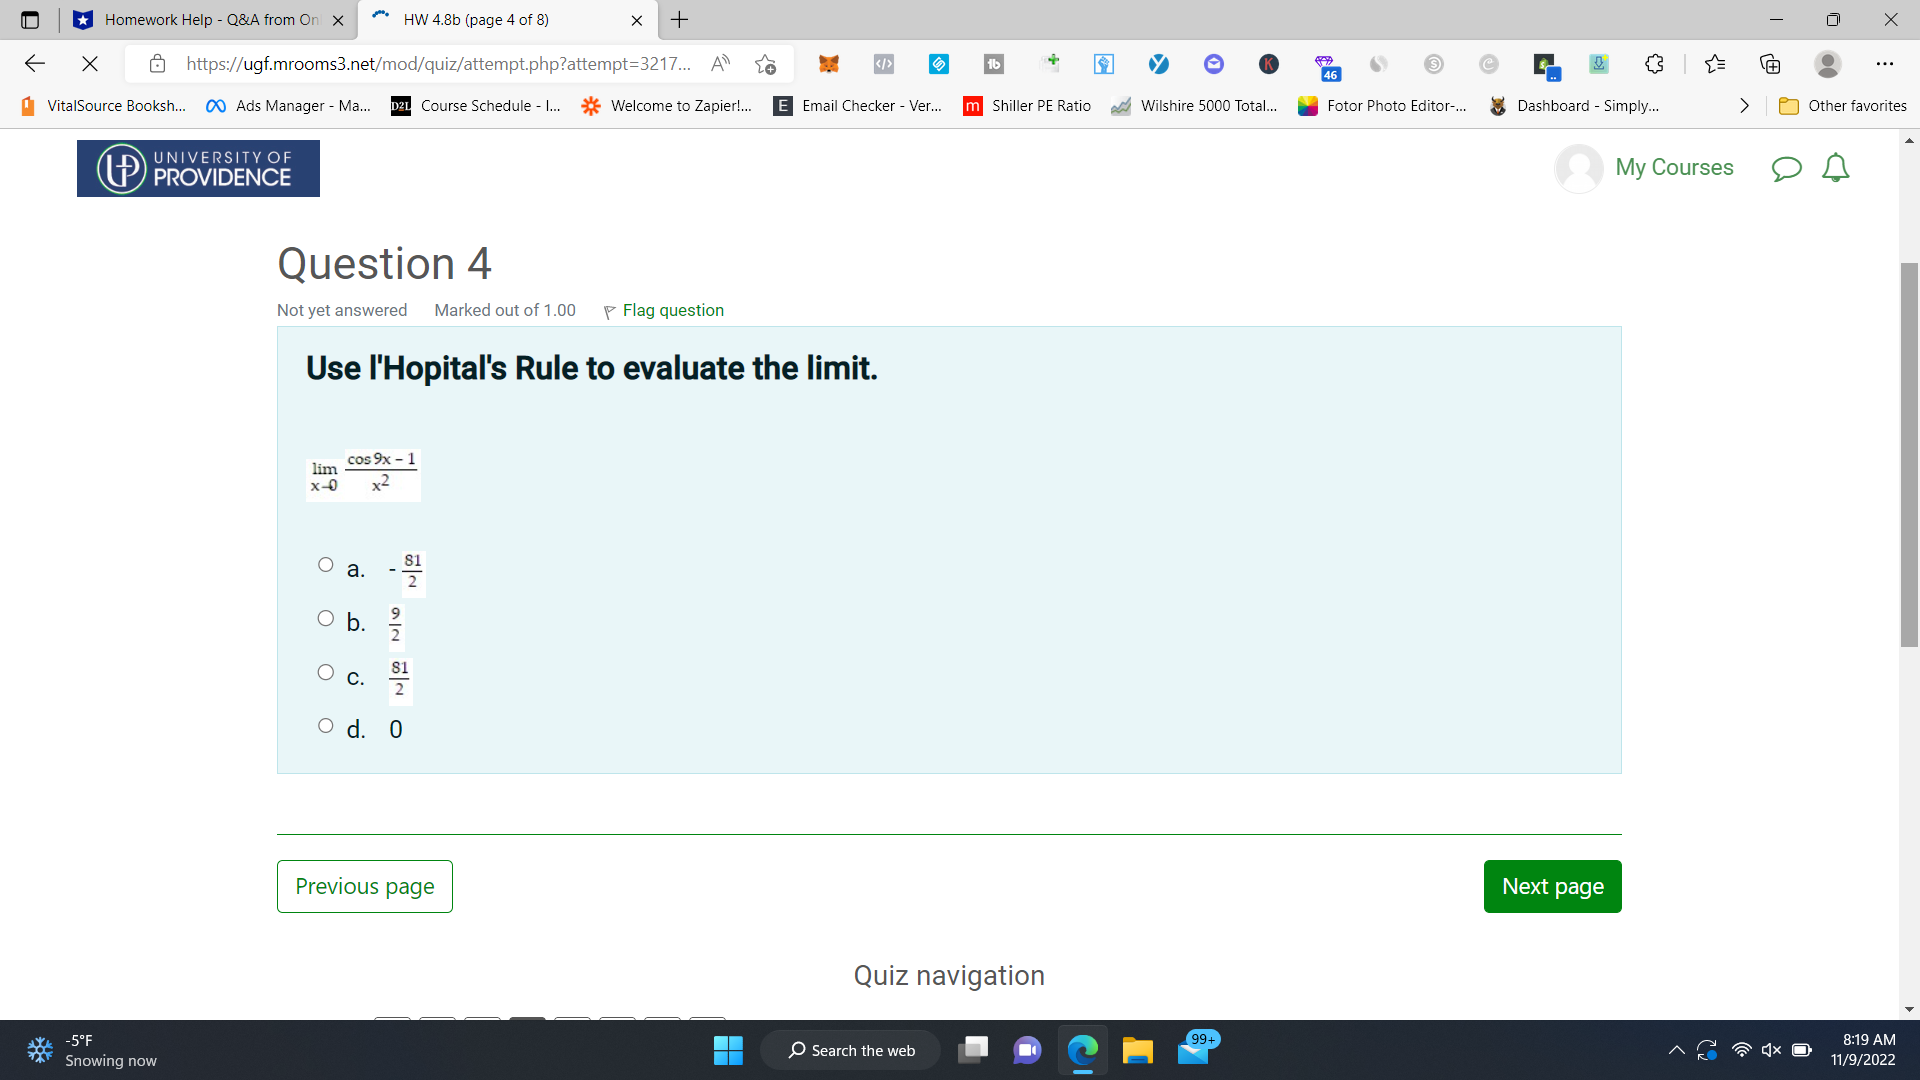1920x1080 pixels.
Task: Open the Collections icon in Edge
Action: coord(1770,63)
